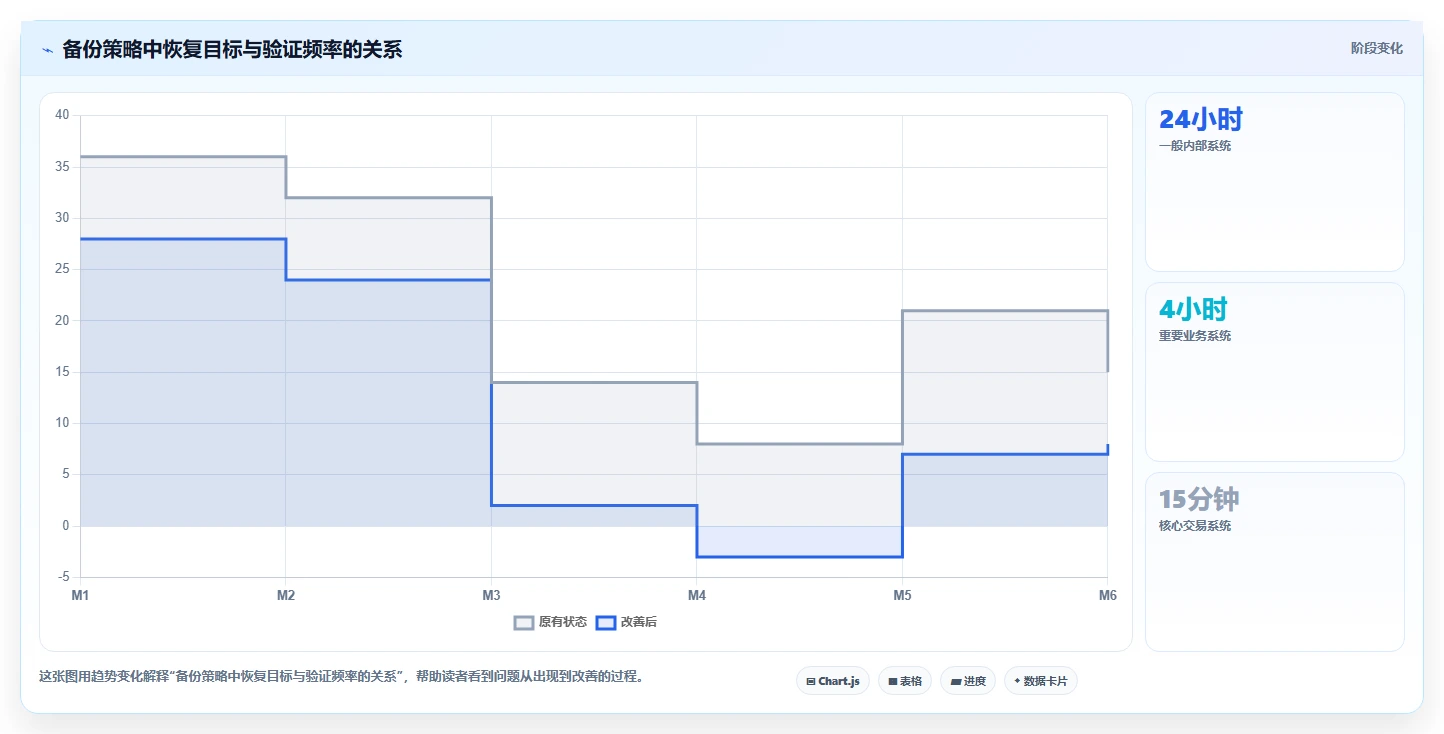Click the 备份策略中恢复目标与验证频率的关系 title
This screenshot has height=734, width=1444.
(232, 49)
